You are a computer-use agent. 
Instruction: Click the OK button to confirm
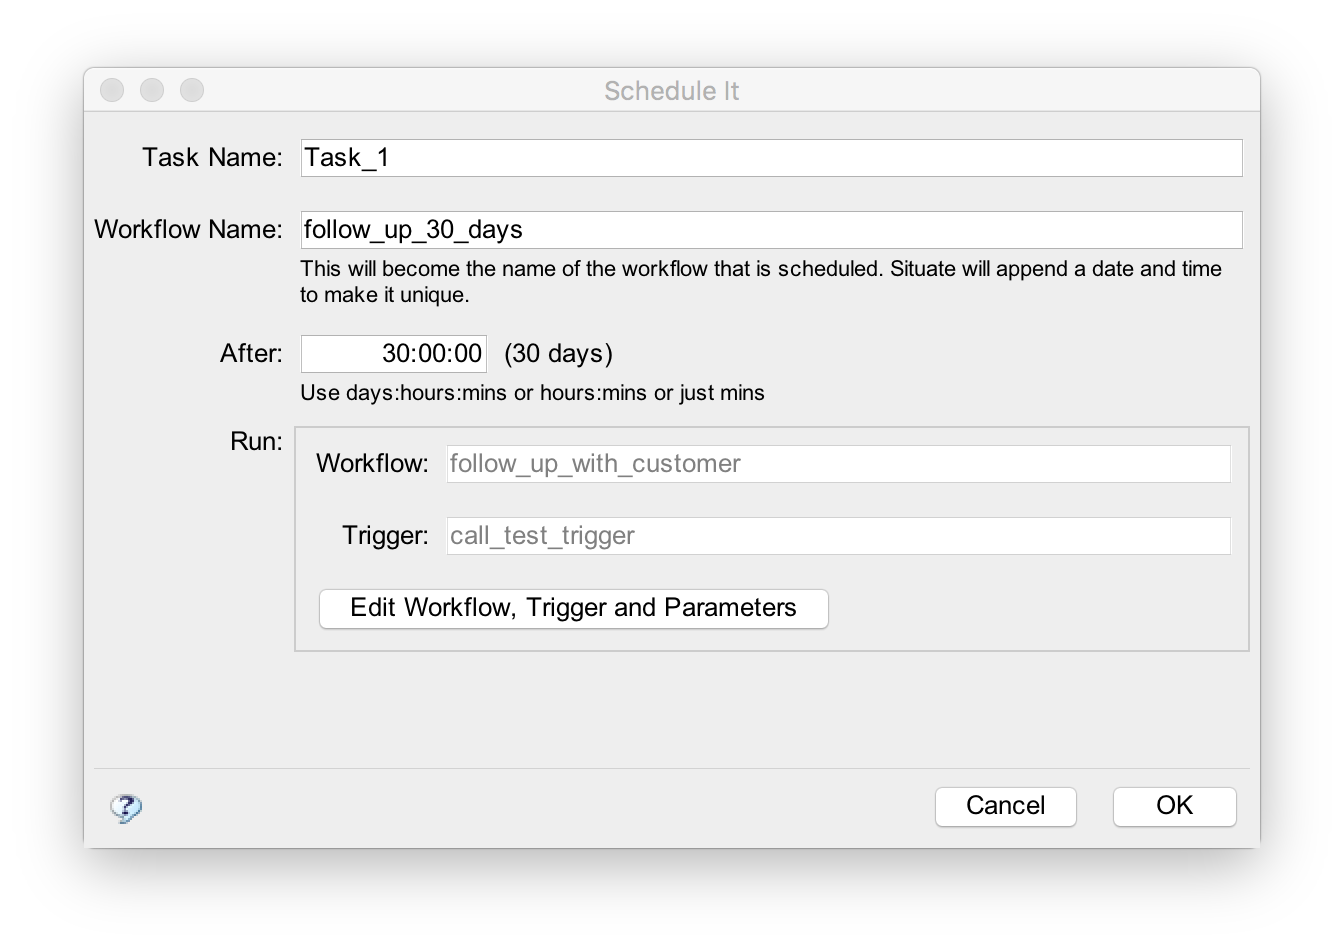coord(1174,806)
